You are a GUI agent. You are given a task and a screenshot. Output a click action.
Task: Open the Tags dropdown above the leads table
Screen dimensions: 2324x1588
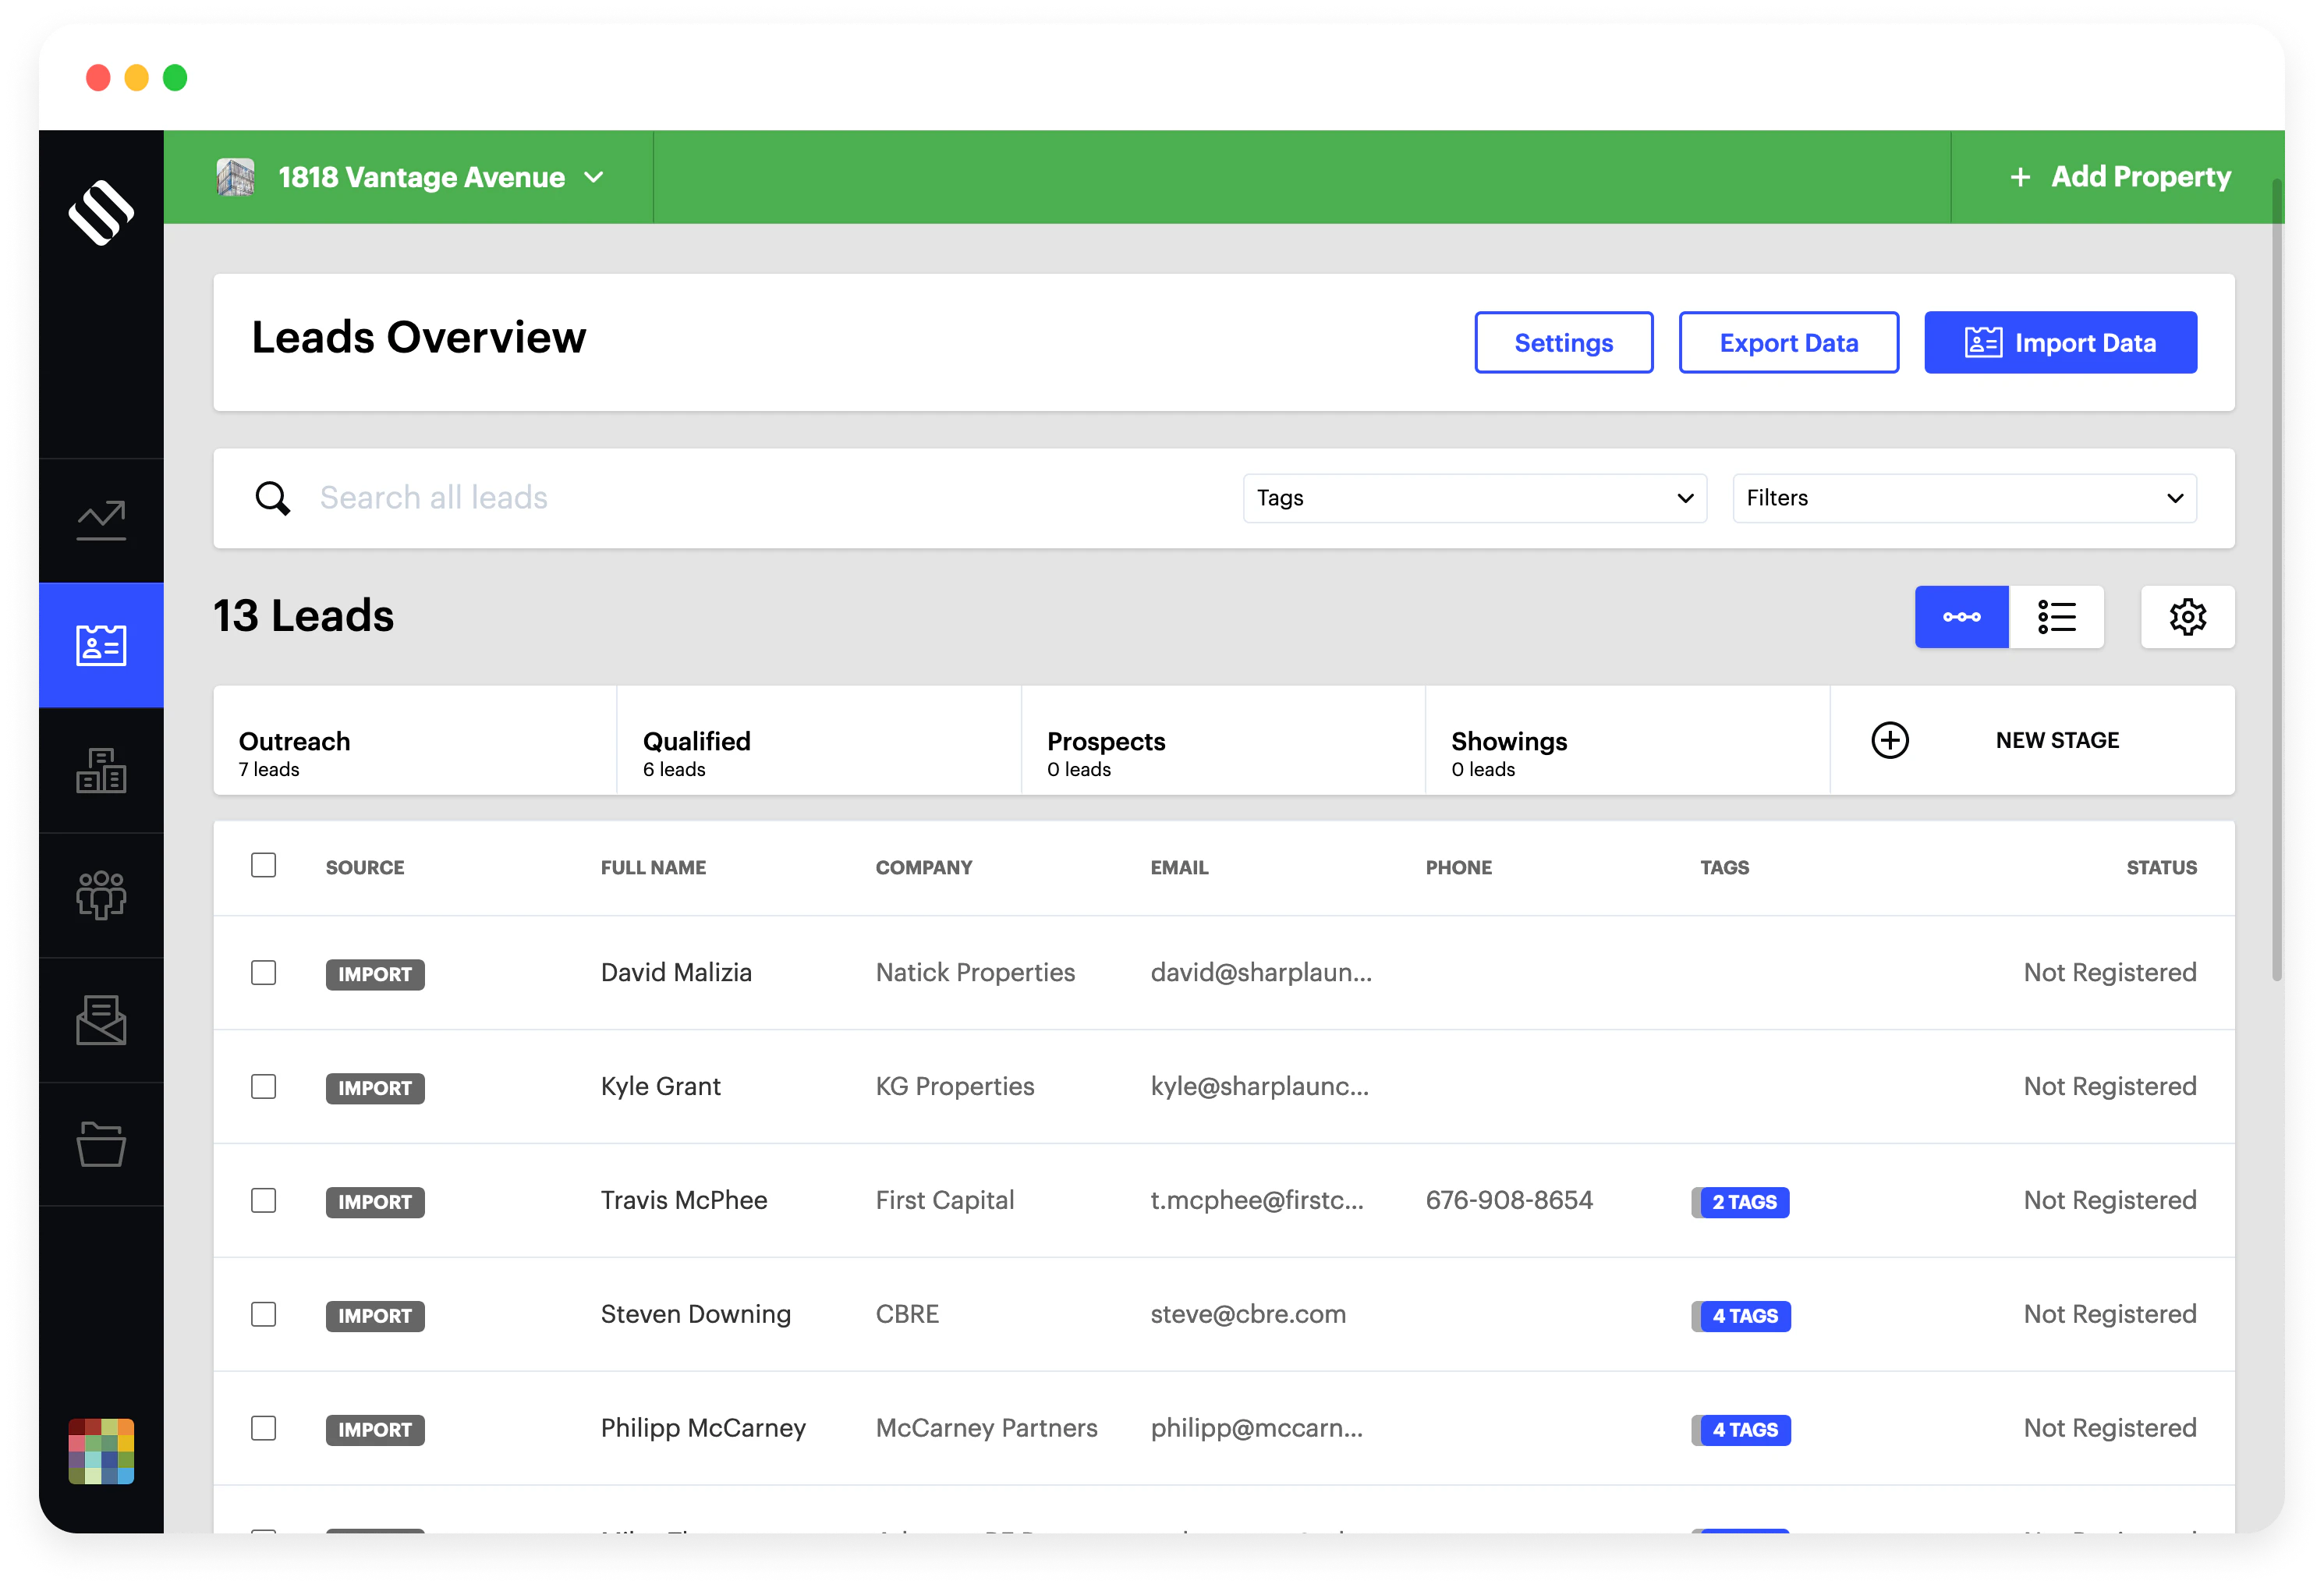pos(1474,497)
